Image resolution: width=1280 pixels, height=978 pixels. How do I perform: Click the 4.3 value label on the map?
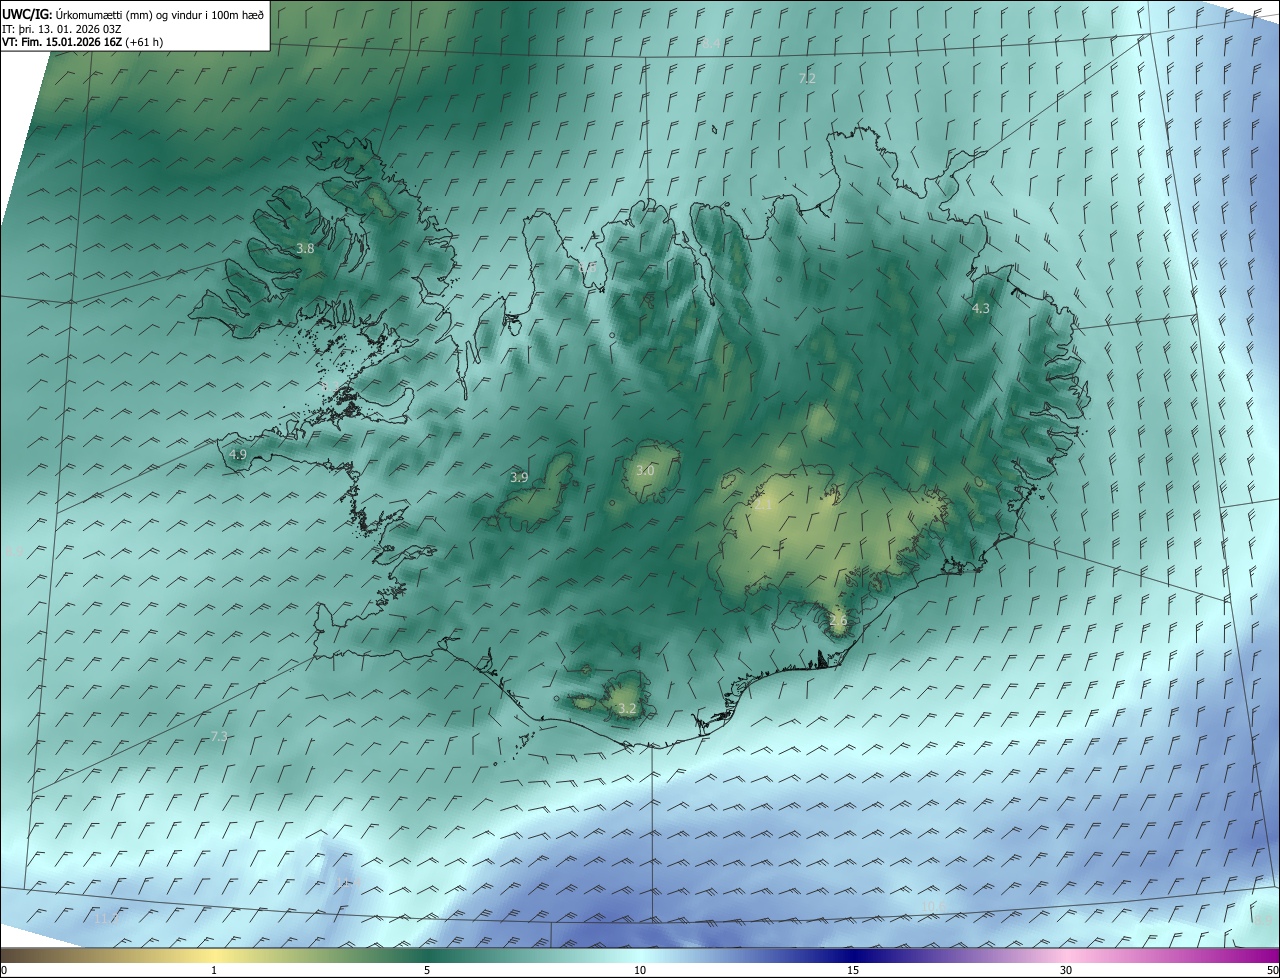tap(981, 309)
